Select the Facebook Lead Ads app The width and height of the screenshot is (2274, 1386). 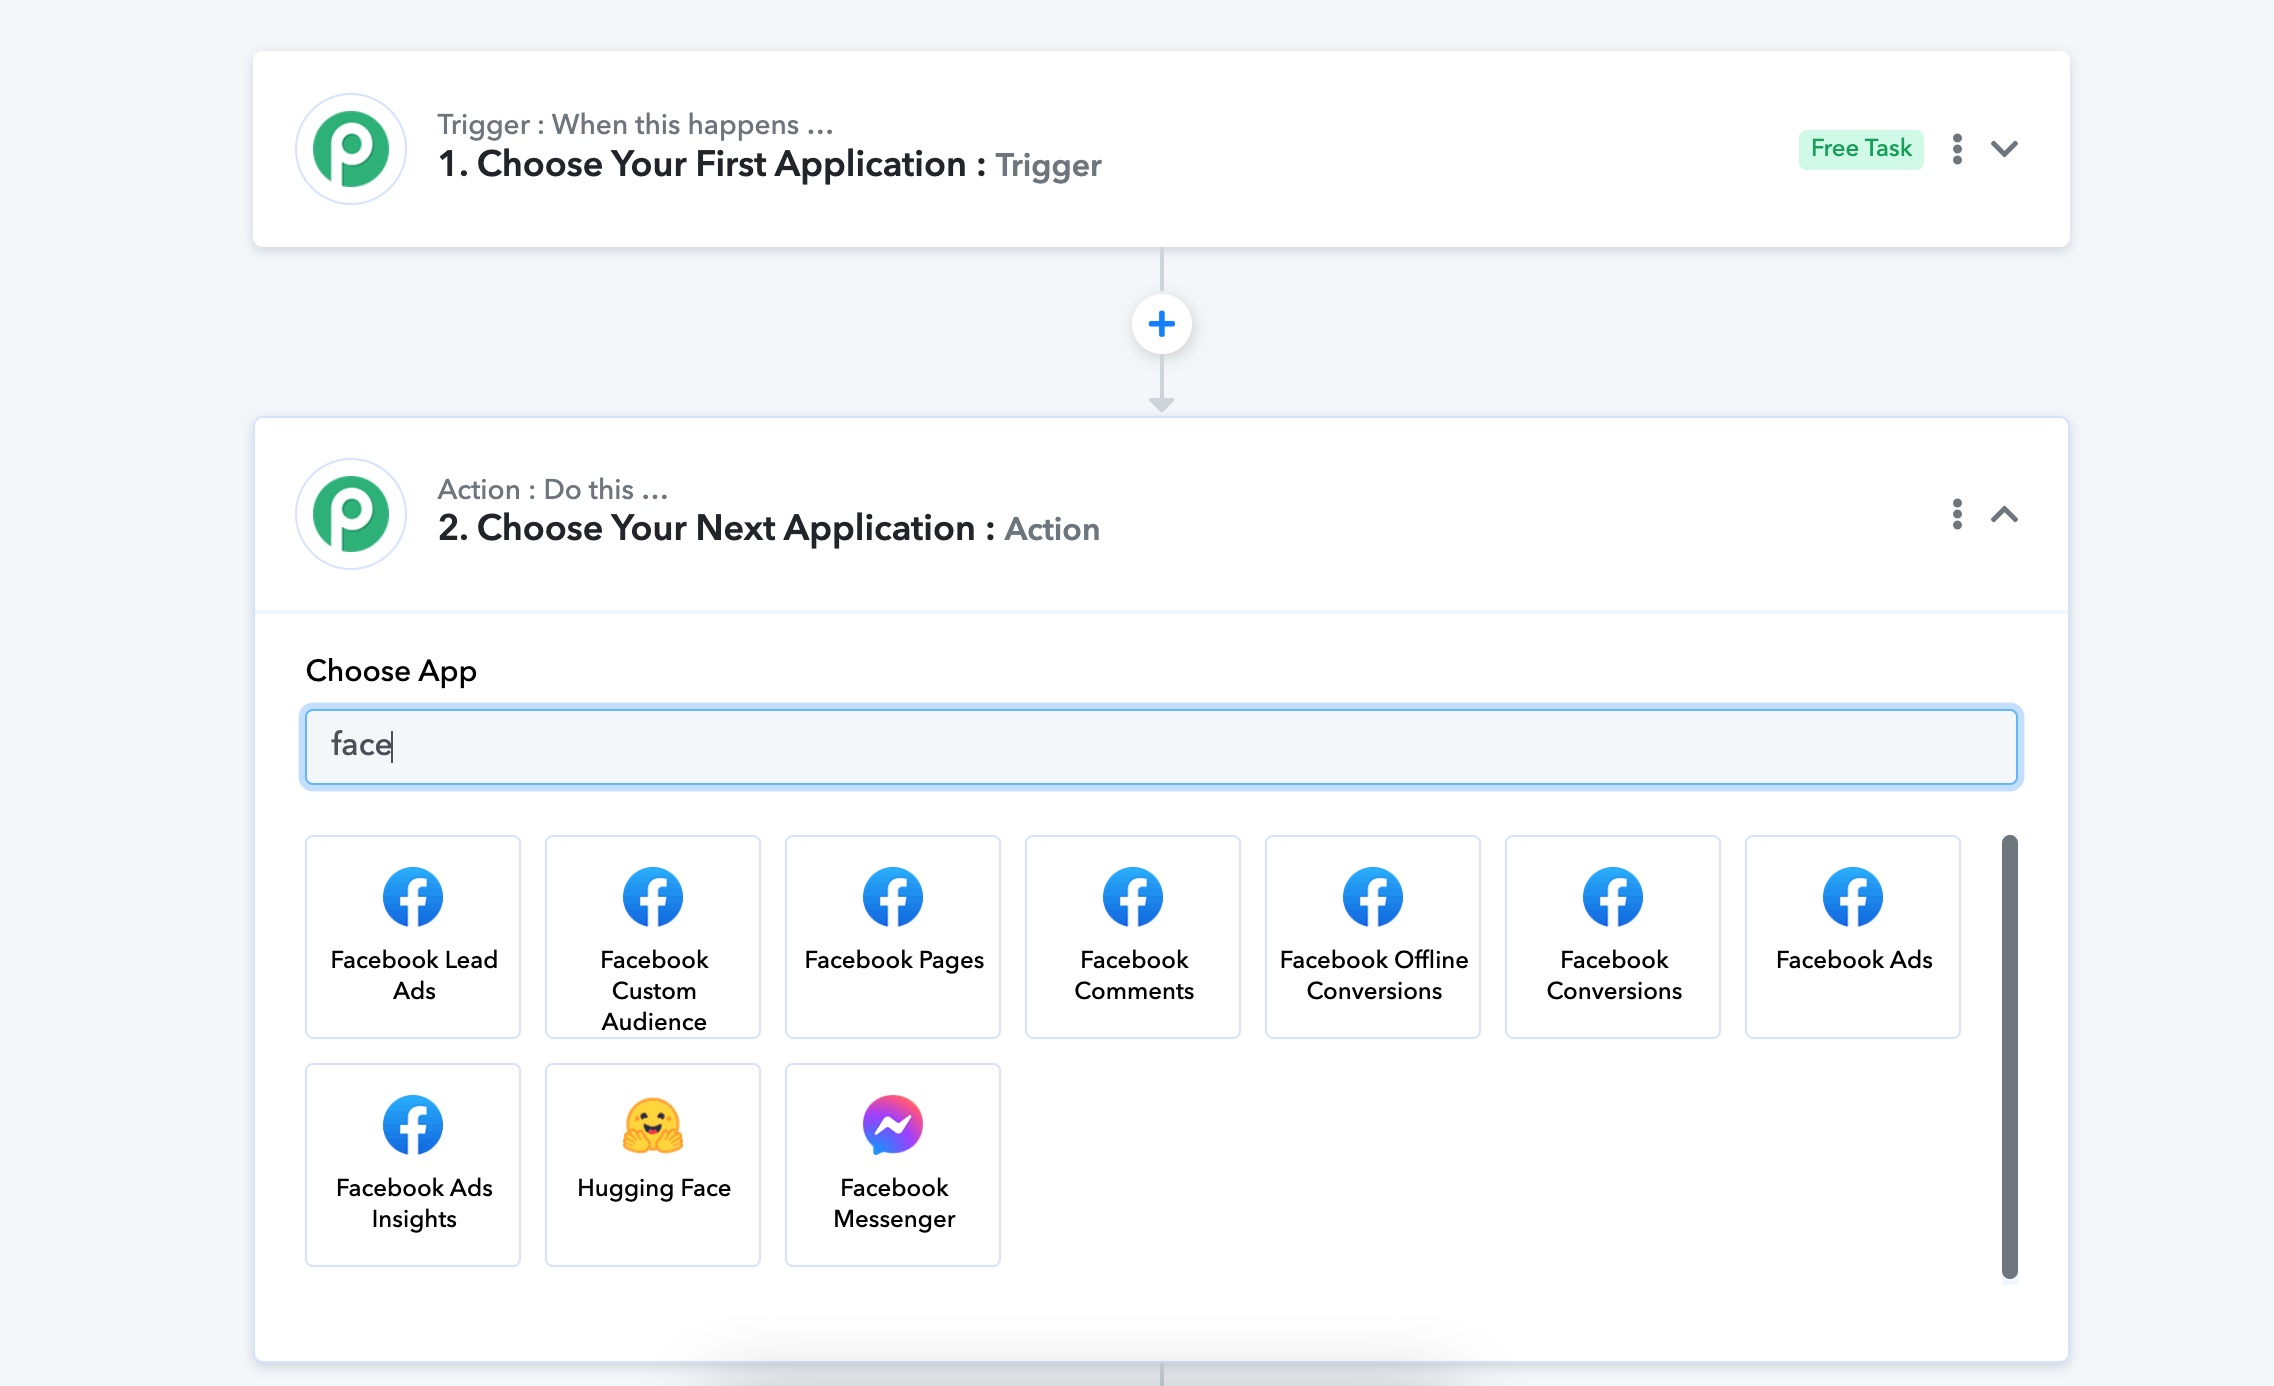point(413,937)
